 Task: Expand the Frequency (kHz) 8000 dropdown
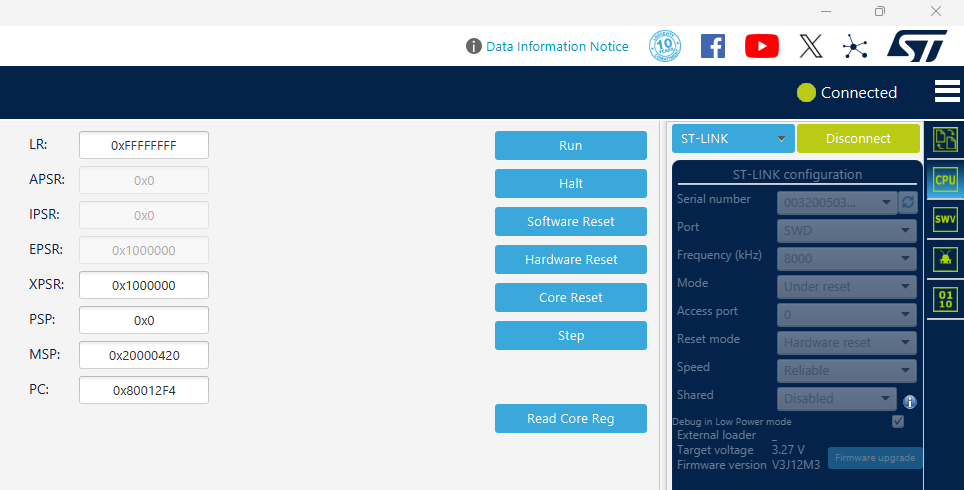coord(847,258)
